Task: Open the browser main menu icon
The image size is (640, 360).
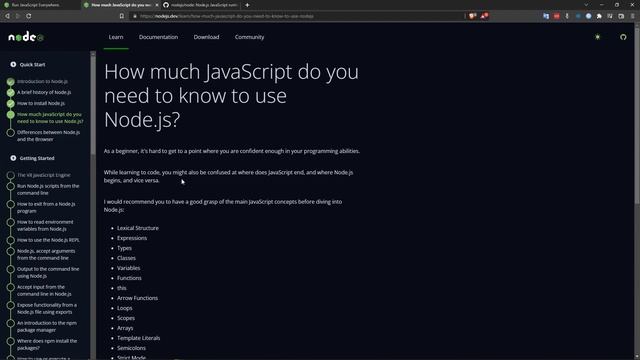Action: click(633, 16)
